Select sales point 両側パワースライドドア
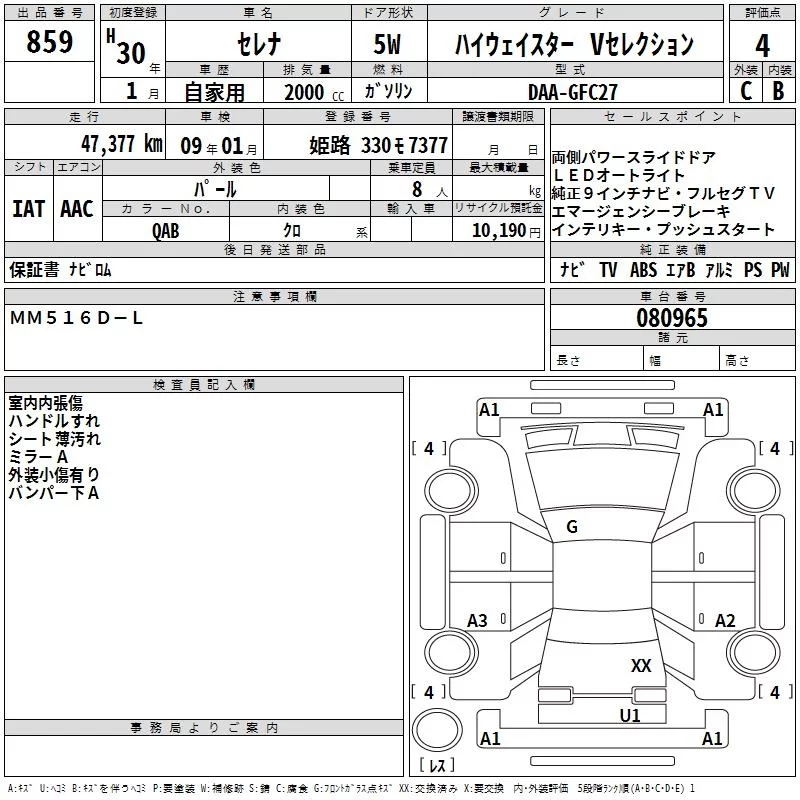 pos(633,157)
